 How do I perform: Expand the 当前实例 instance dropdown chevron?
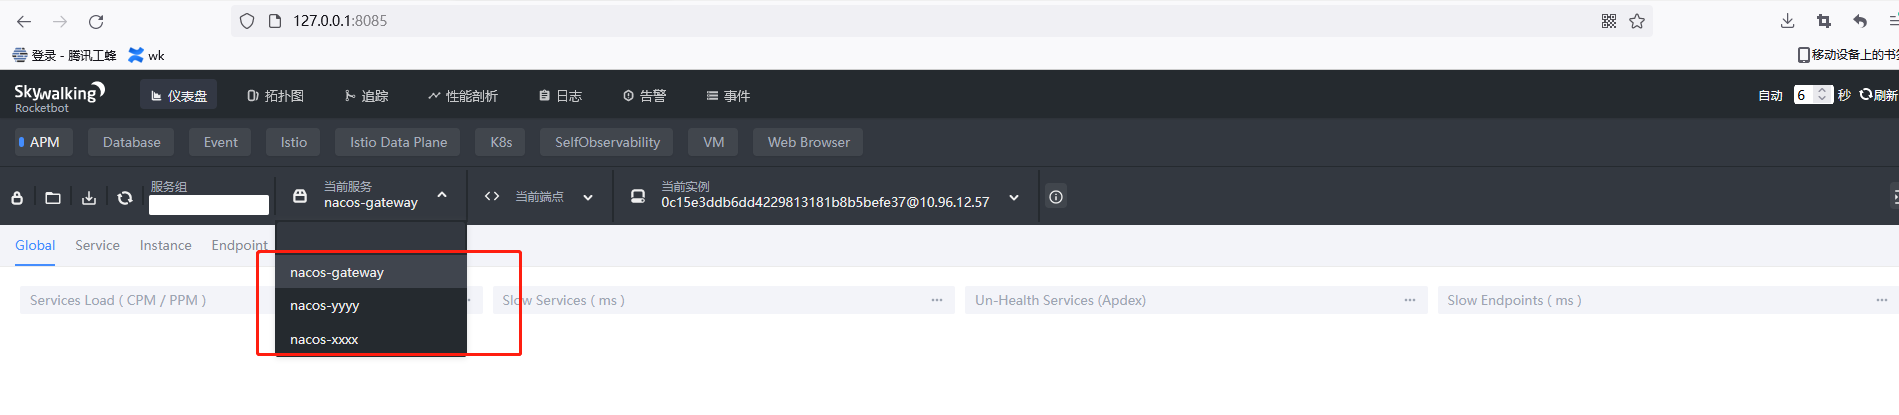coord(1014,197)
